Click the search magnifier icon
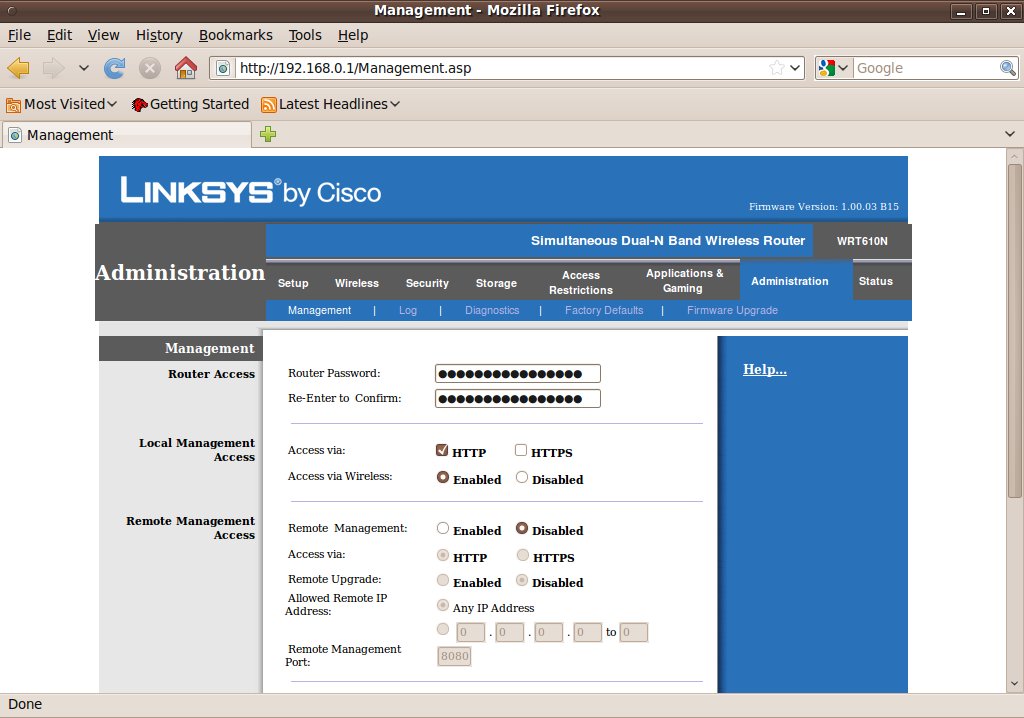This screenshot has width=1024, height=718. point(1008,68)
